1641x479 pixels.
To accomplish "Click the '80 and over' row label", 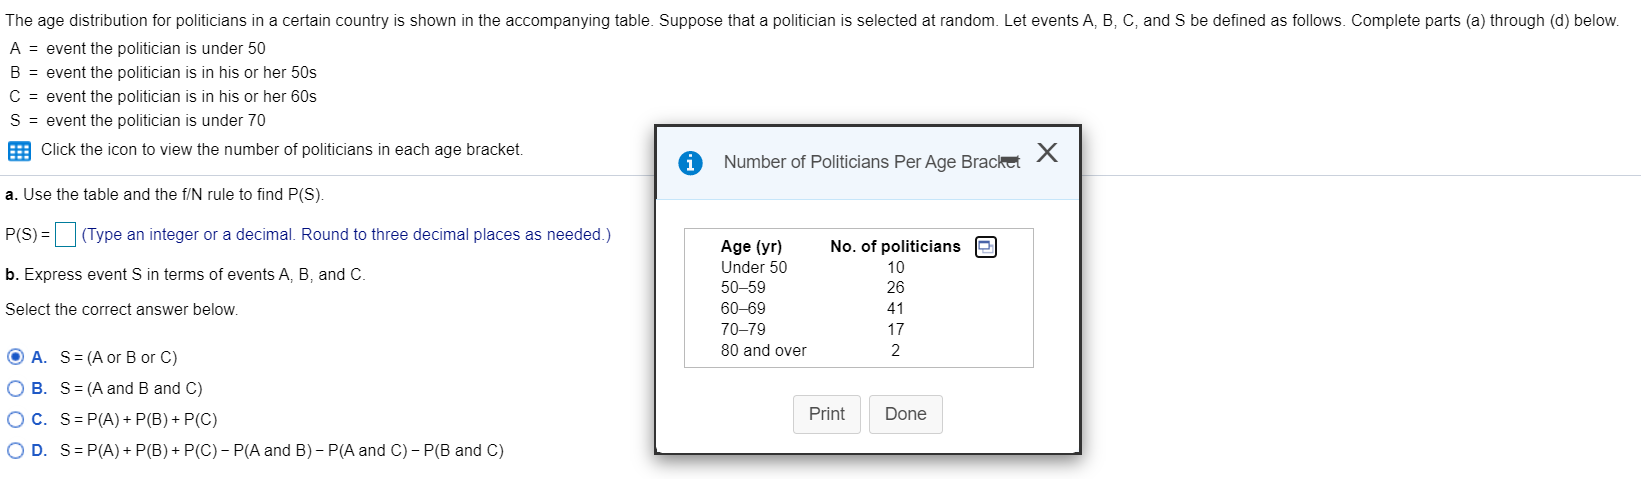I will point(763,350).
